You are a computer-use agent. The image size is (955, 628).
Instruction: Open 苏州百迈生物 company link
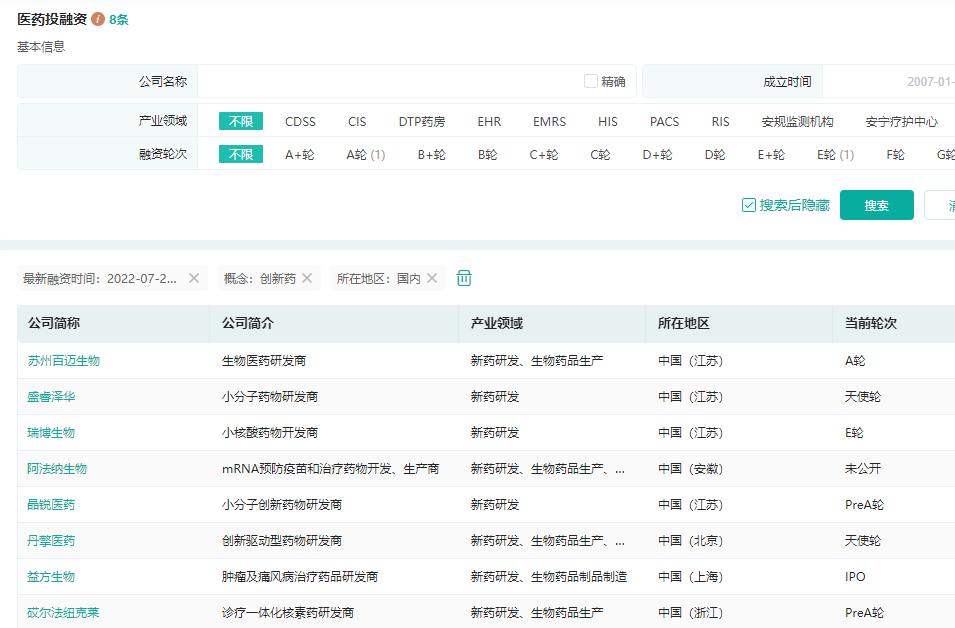pos(63,361)
